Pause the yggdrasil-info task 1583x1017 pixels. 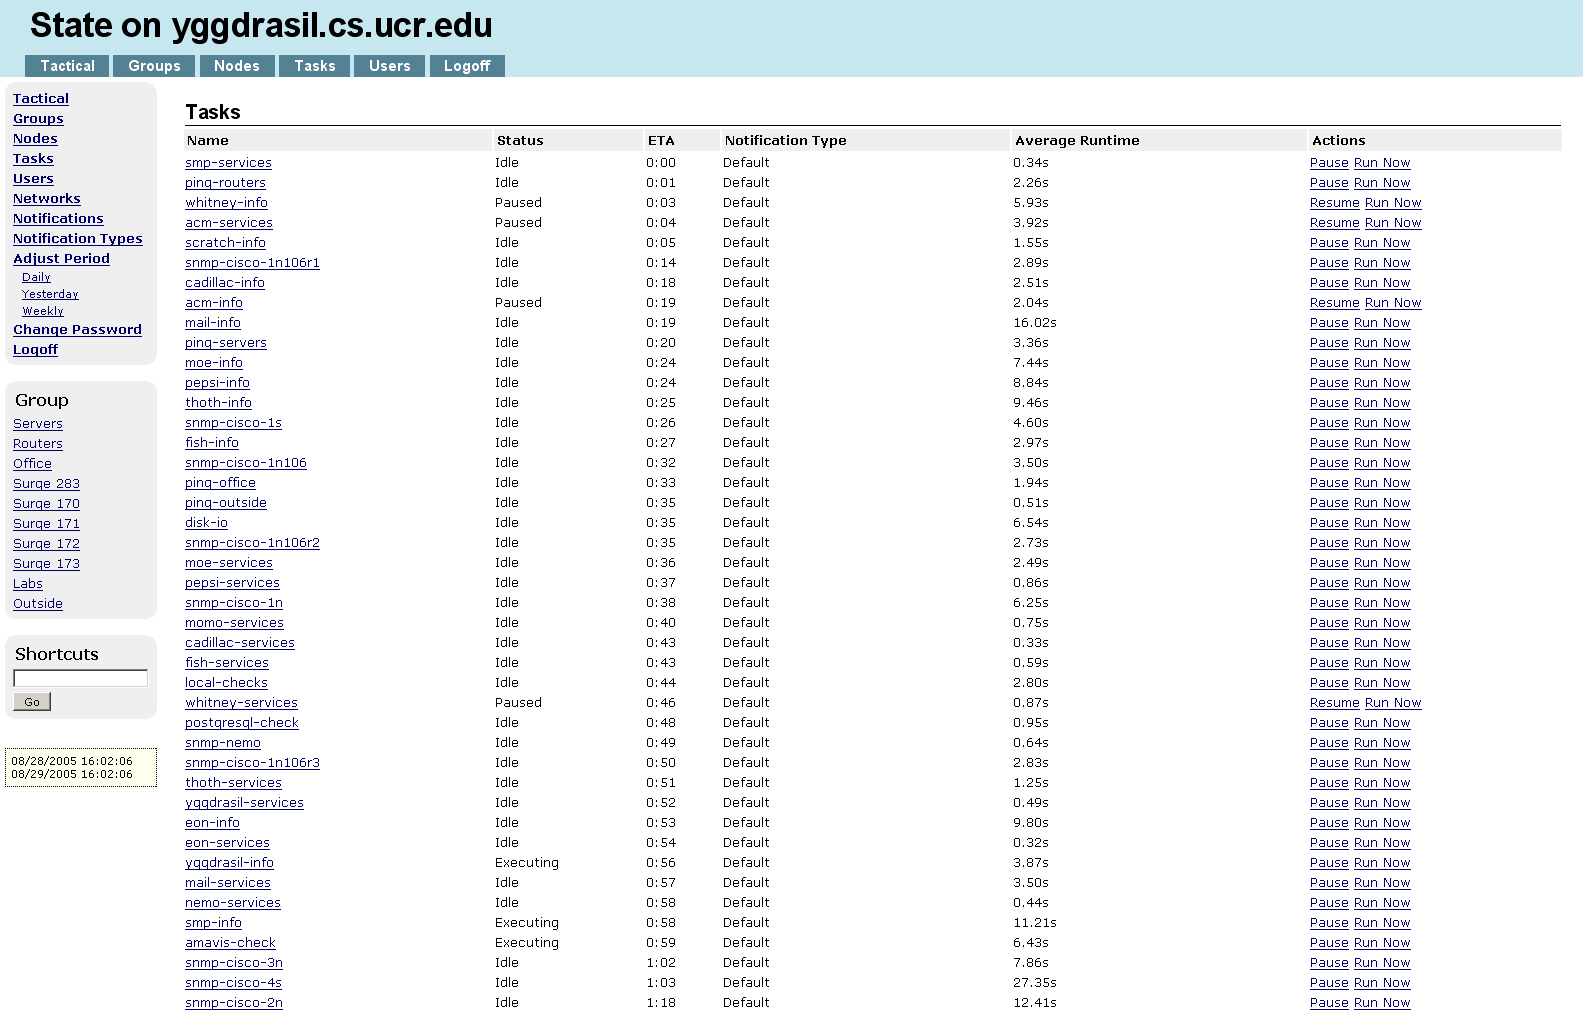tap(1329, 863)
